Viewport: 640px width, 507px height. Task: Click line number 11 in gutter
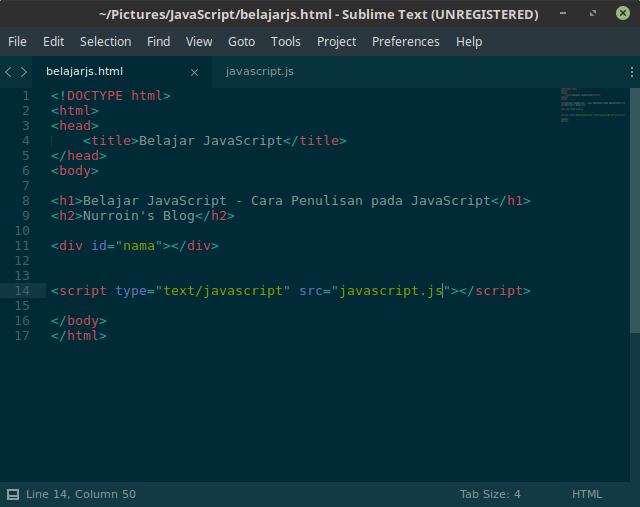point(22,246)
